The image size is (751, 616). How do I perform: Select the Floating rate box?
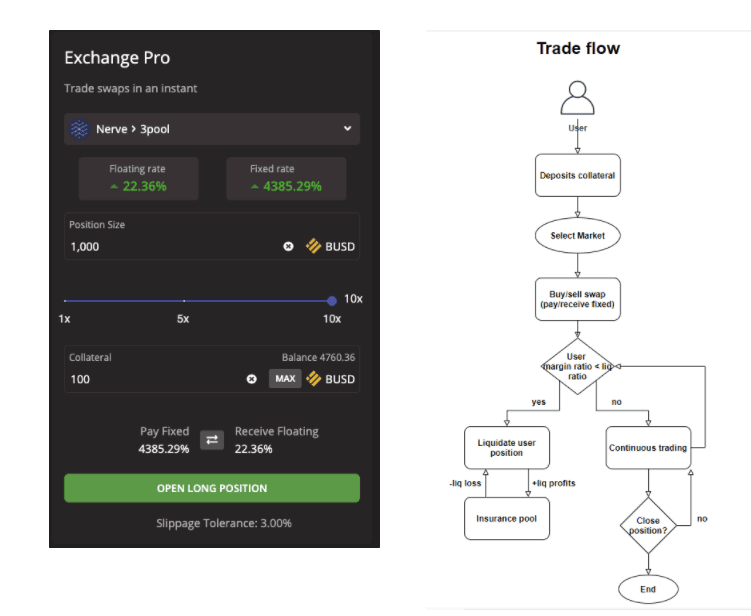pos(138,179)
